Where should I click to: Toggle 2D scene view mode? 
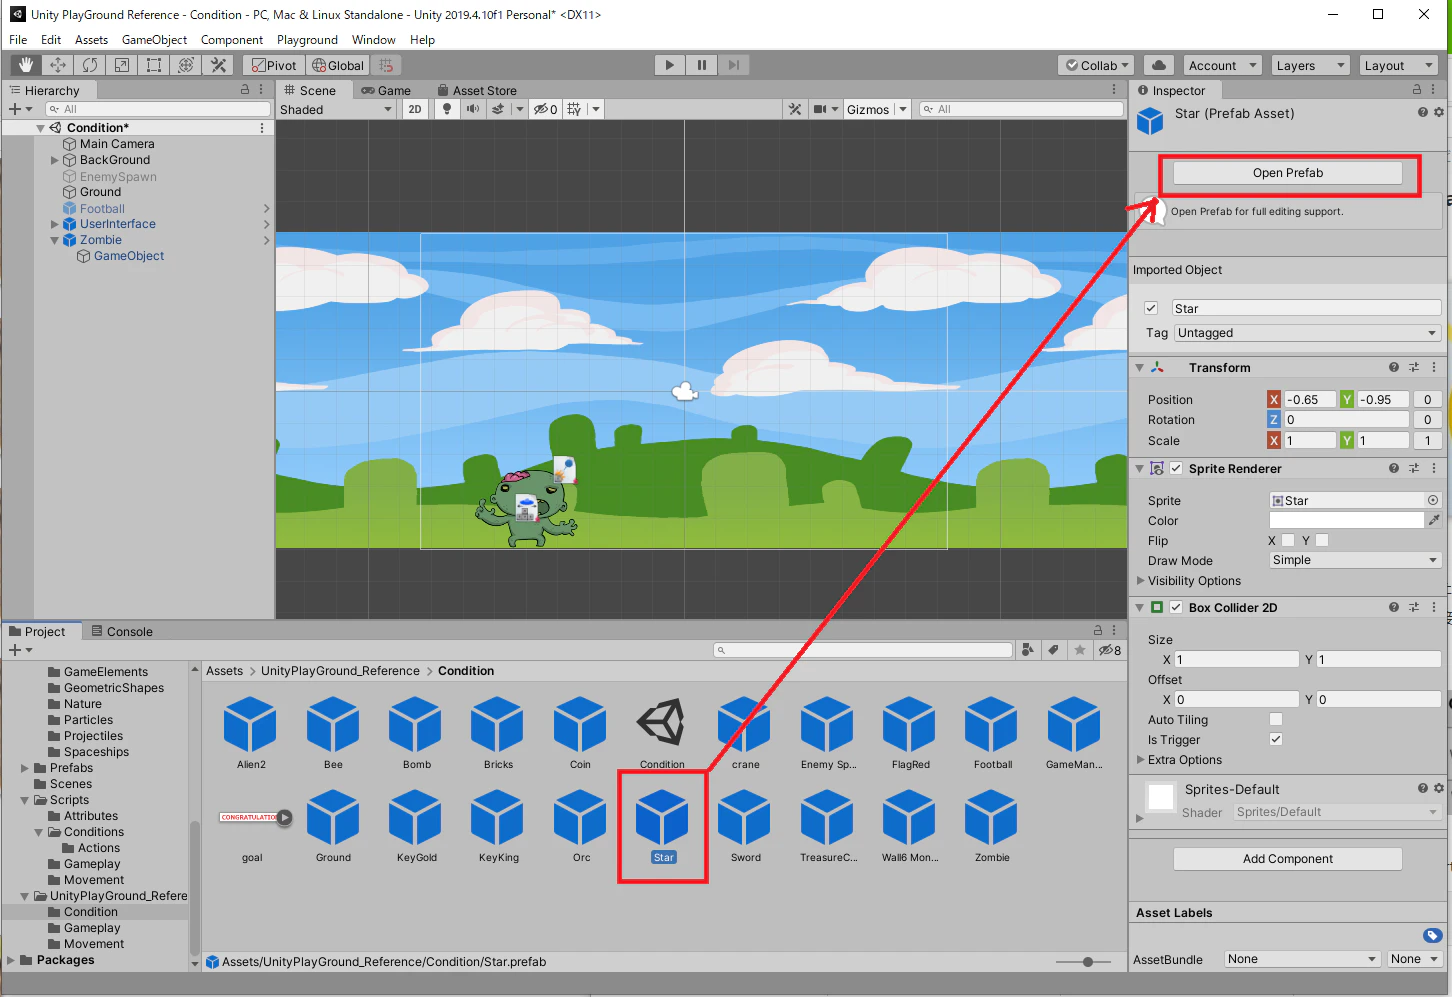(x=415, y=109)
